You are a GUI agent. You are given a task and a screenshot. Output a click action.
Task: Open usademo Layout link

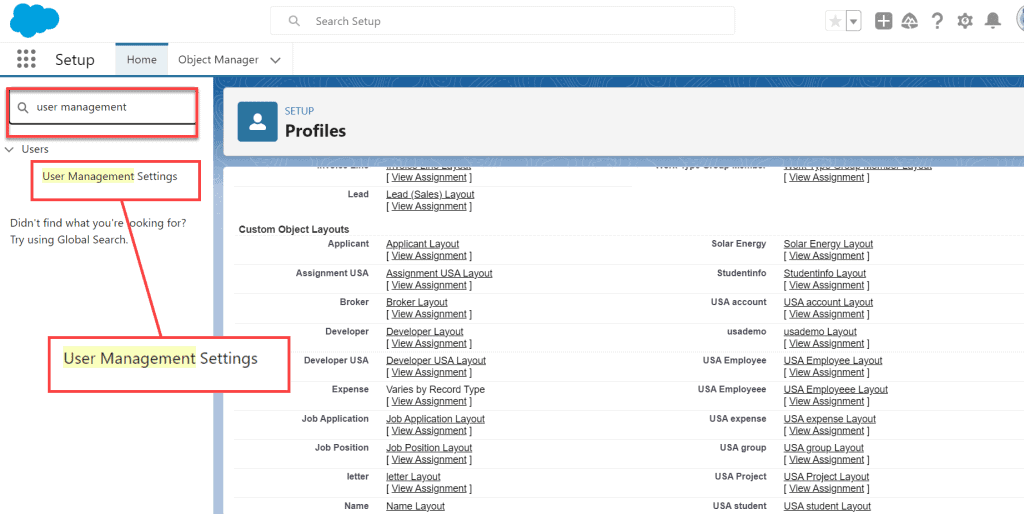coord(820,332)
